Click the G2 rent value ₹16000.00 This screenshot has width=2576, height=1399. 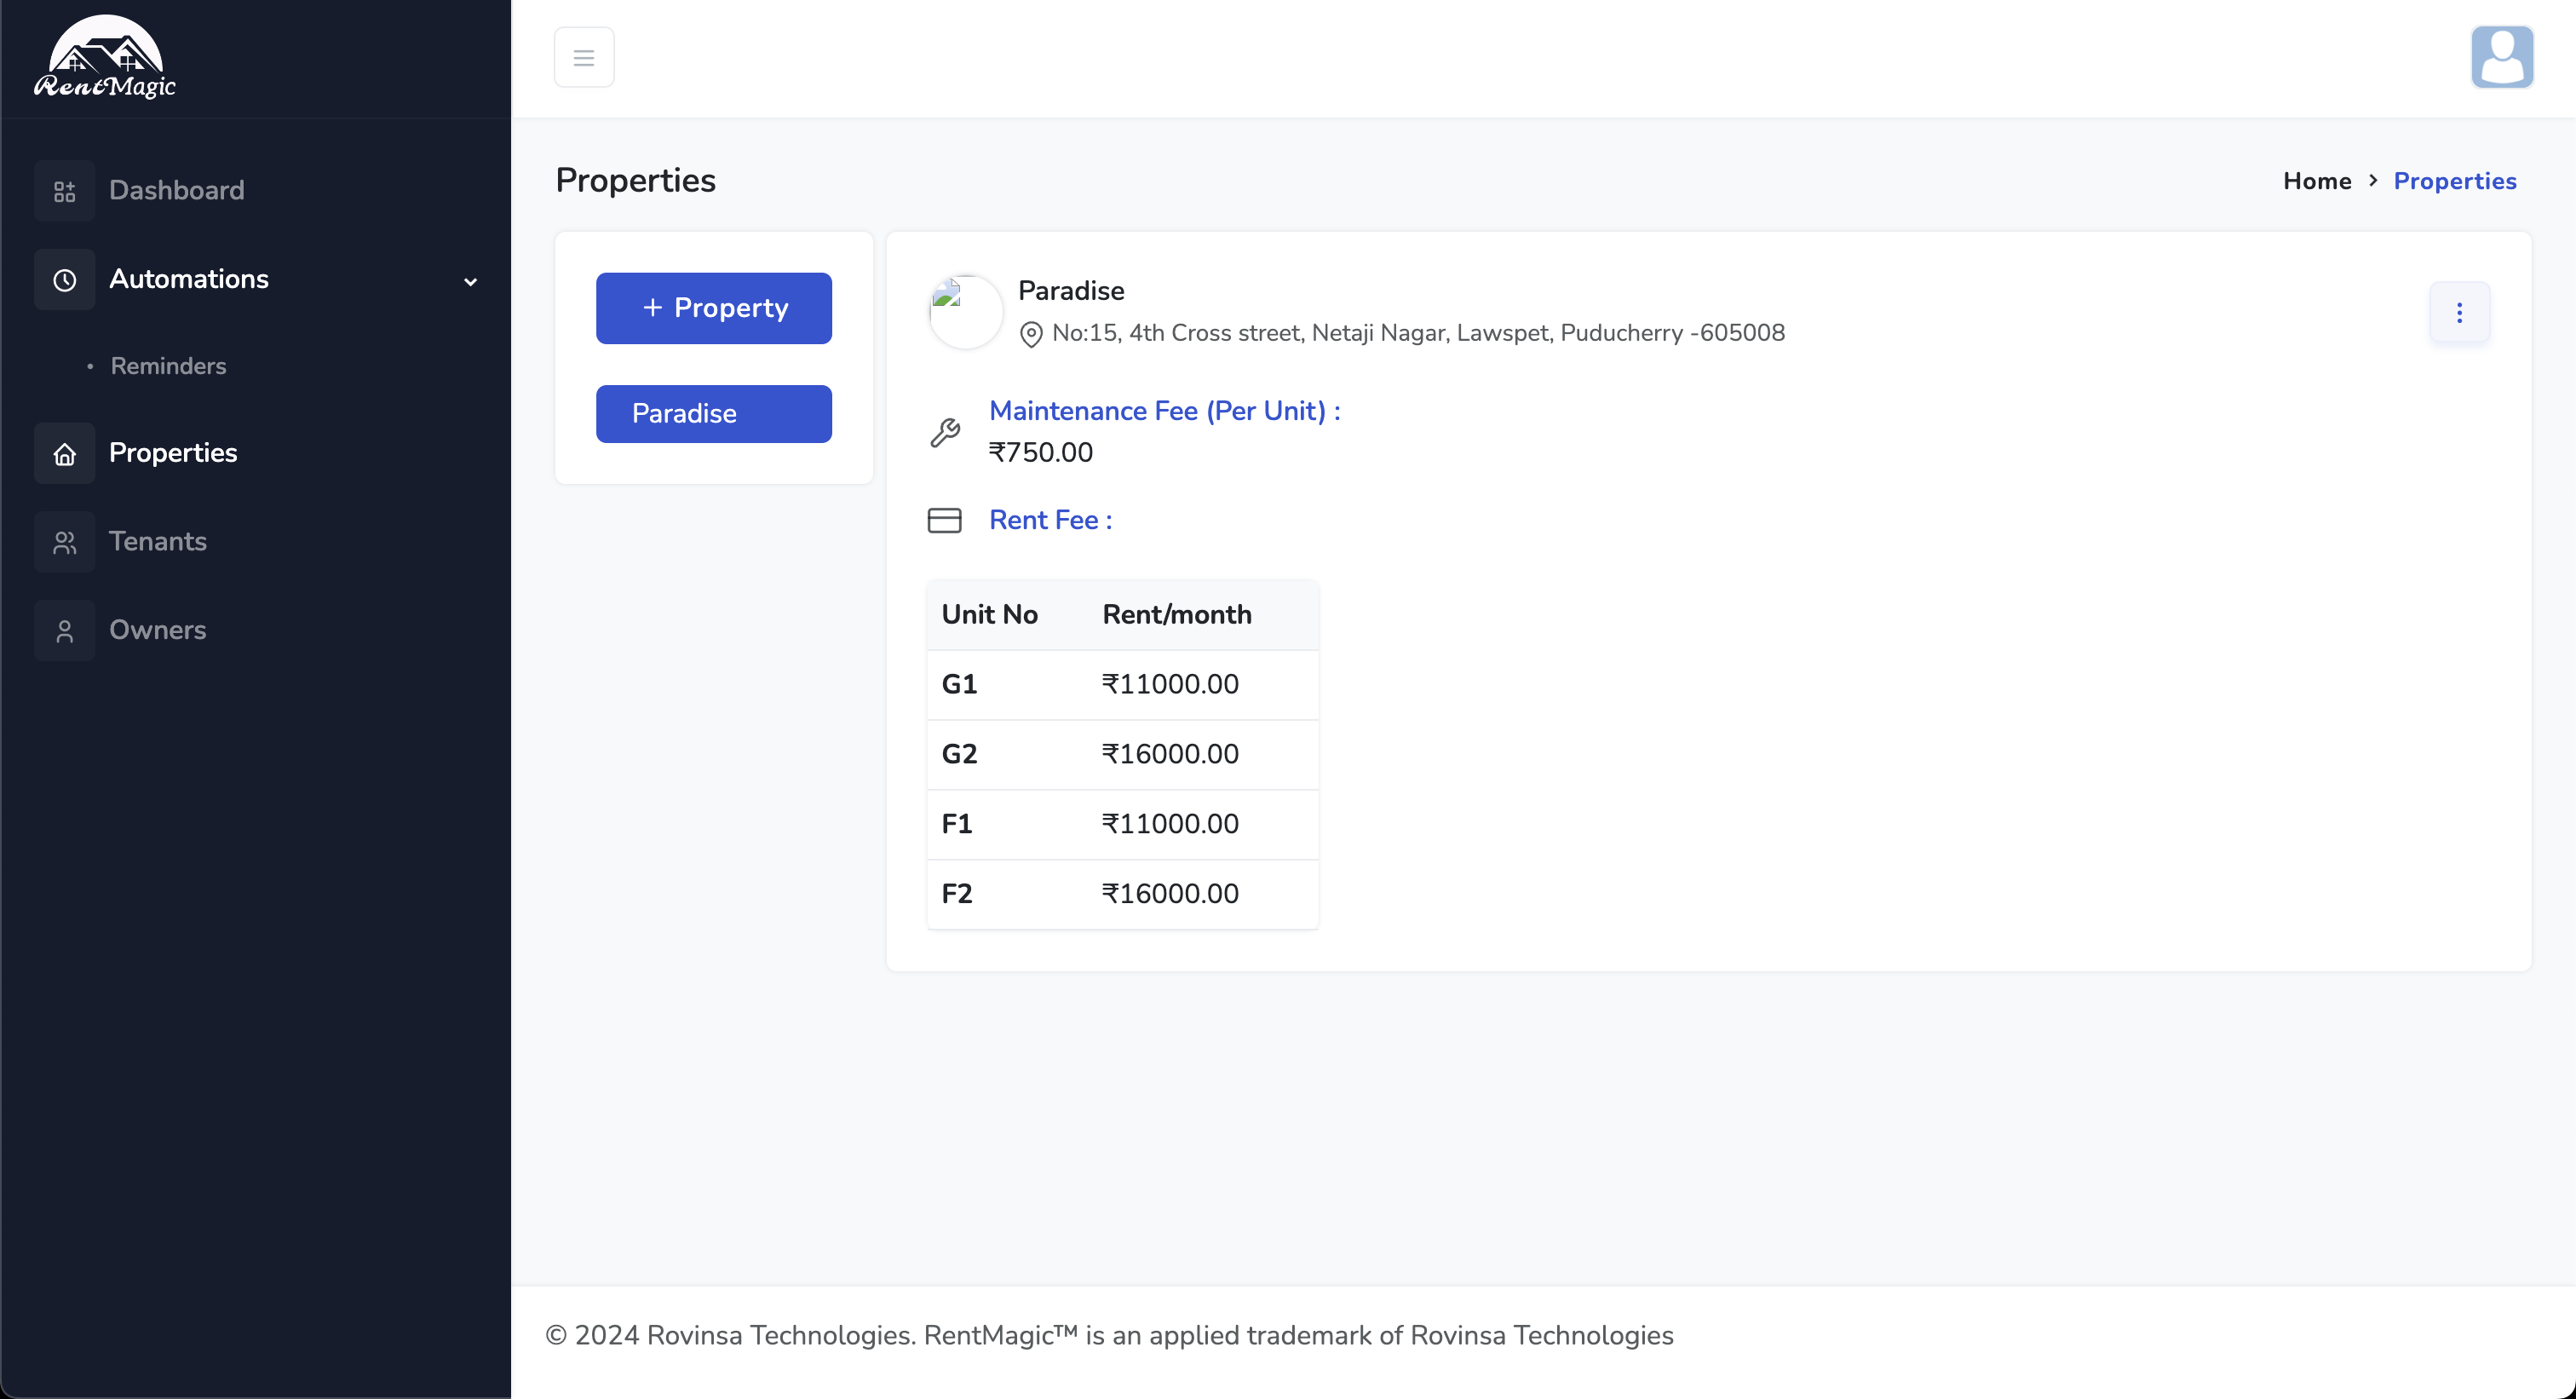pyautogui.click(x=1170, y=754)
